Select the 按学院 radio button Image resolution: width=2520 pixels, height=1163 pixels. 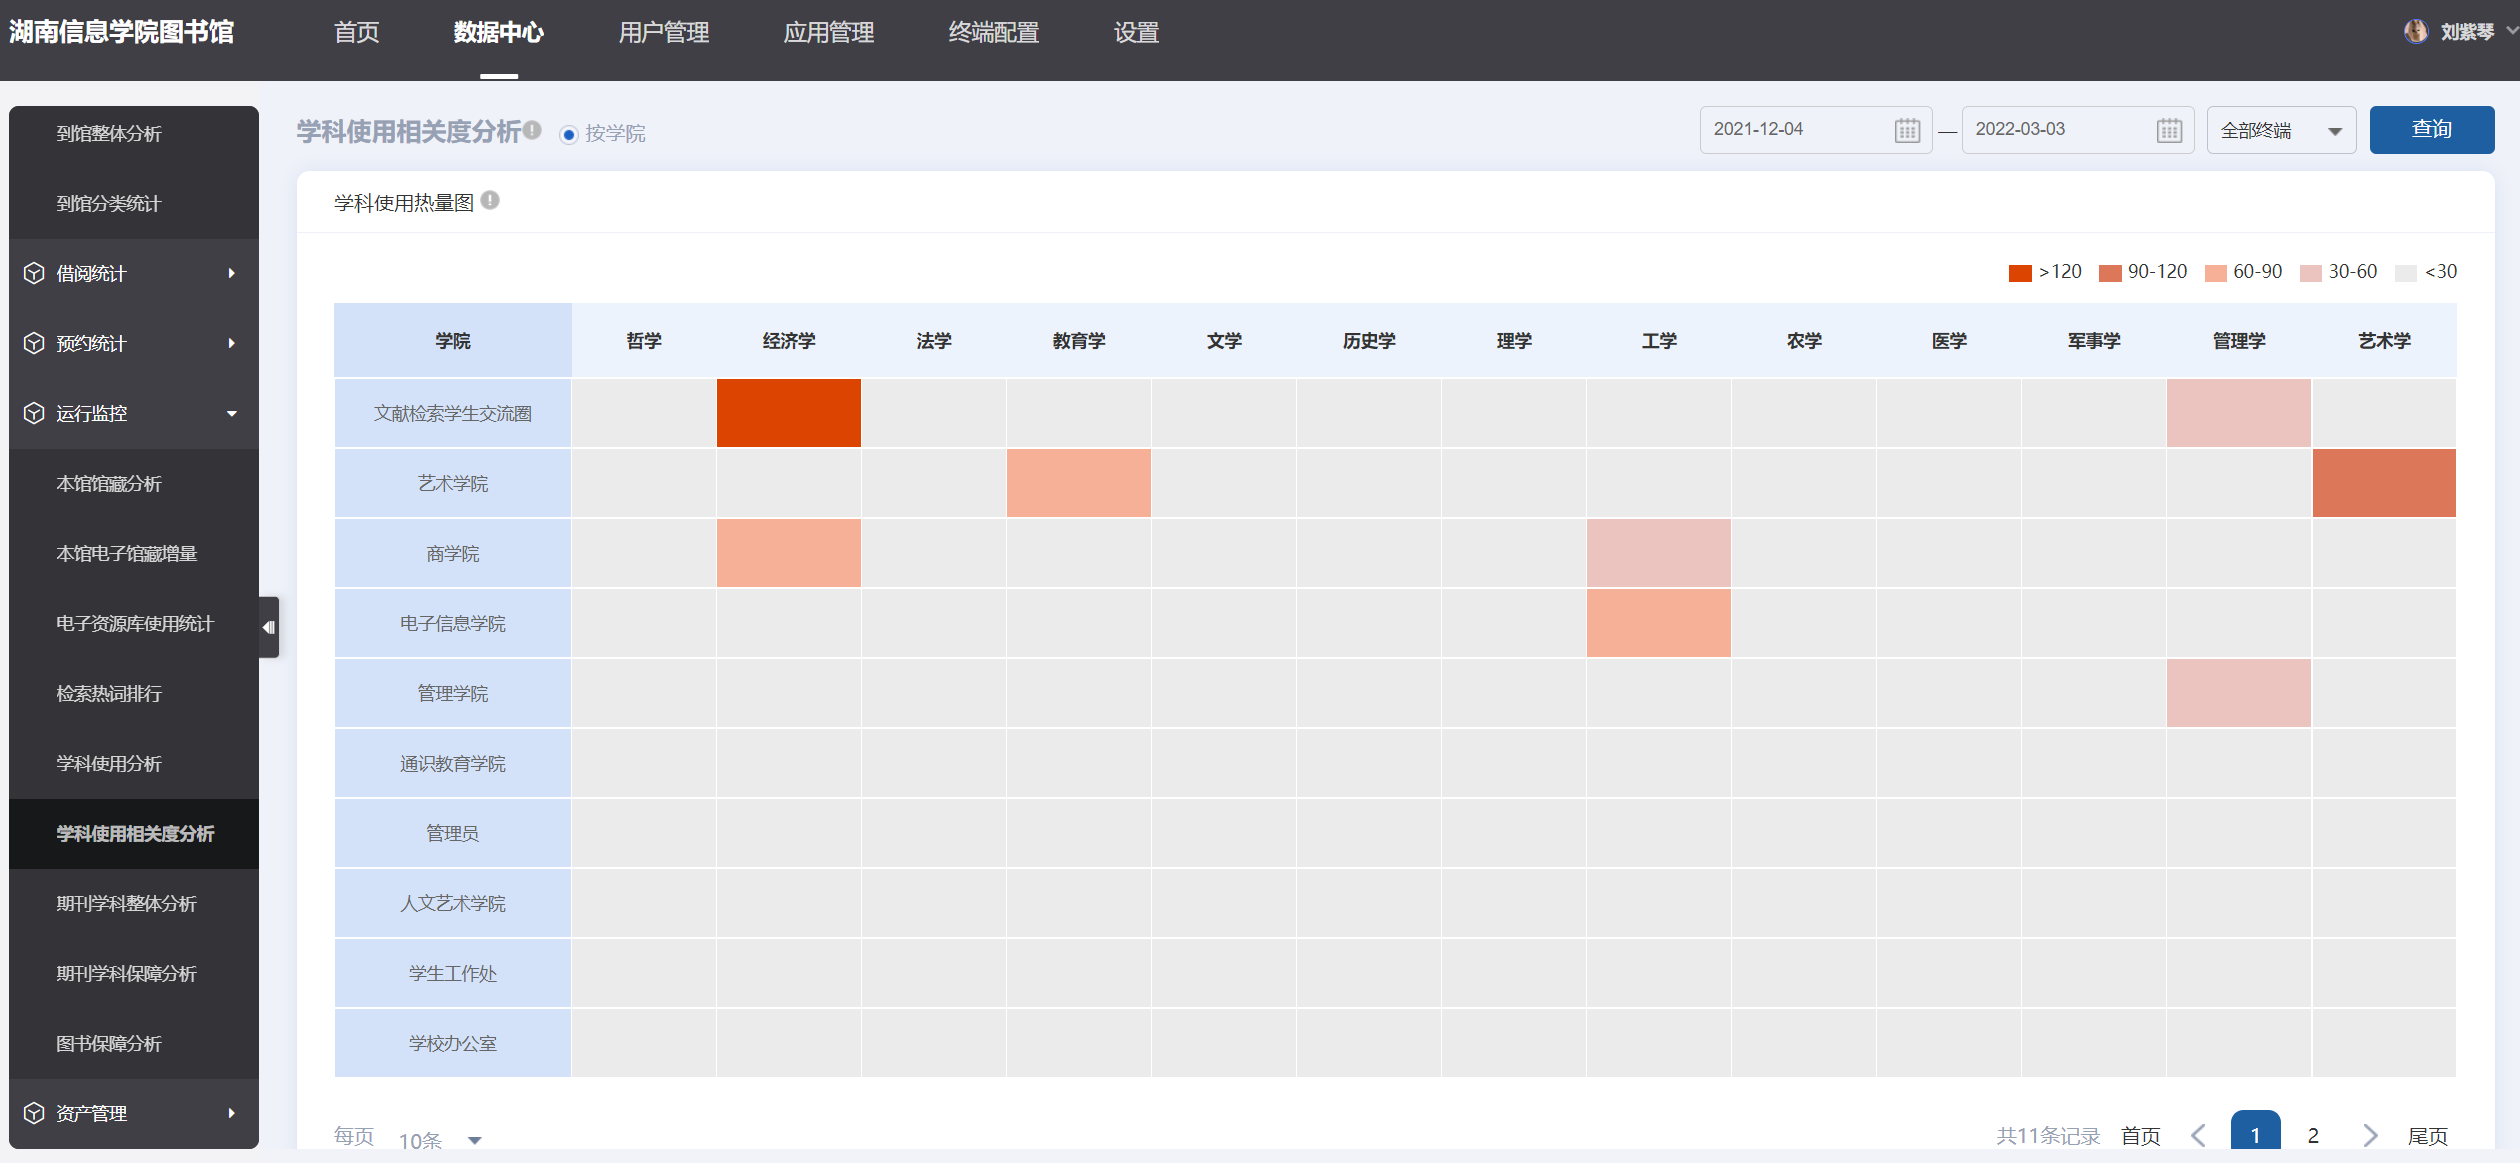[569, 134]
